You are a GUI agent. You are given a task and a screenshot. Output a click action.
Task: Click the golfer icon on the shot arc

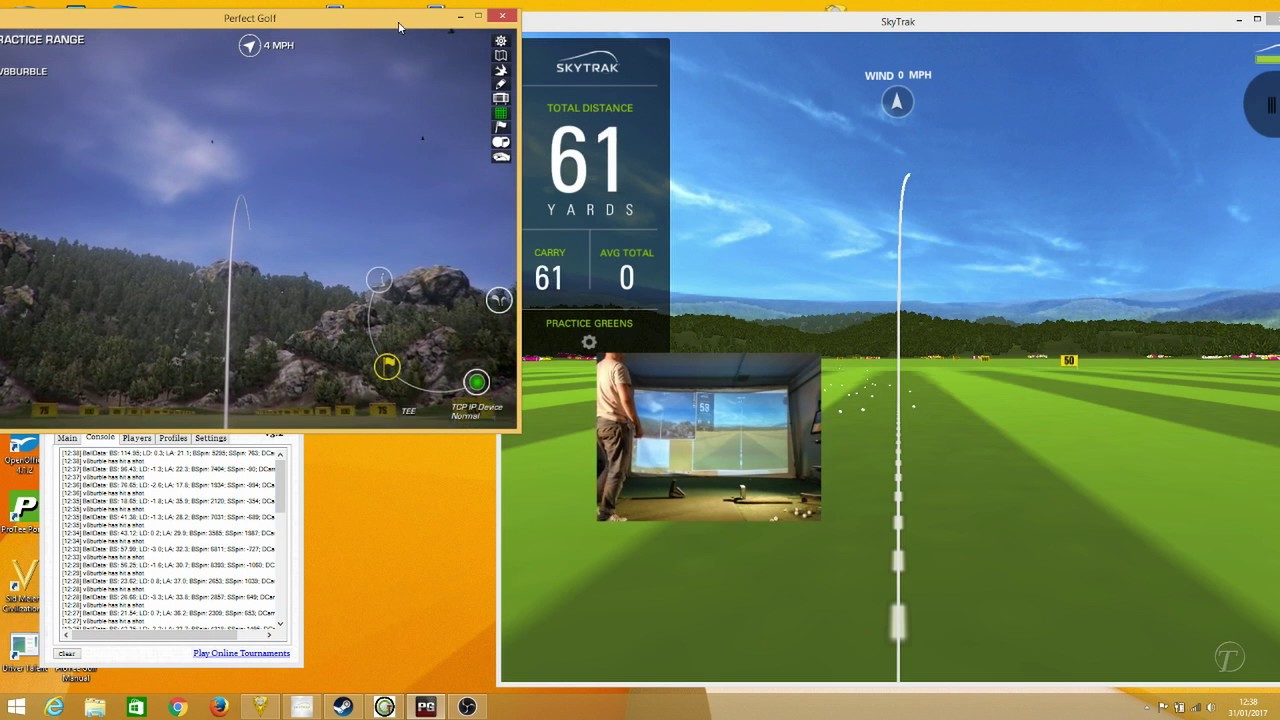coord(379,280)
